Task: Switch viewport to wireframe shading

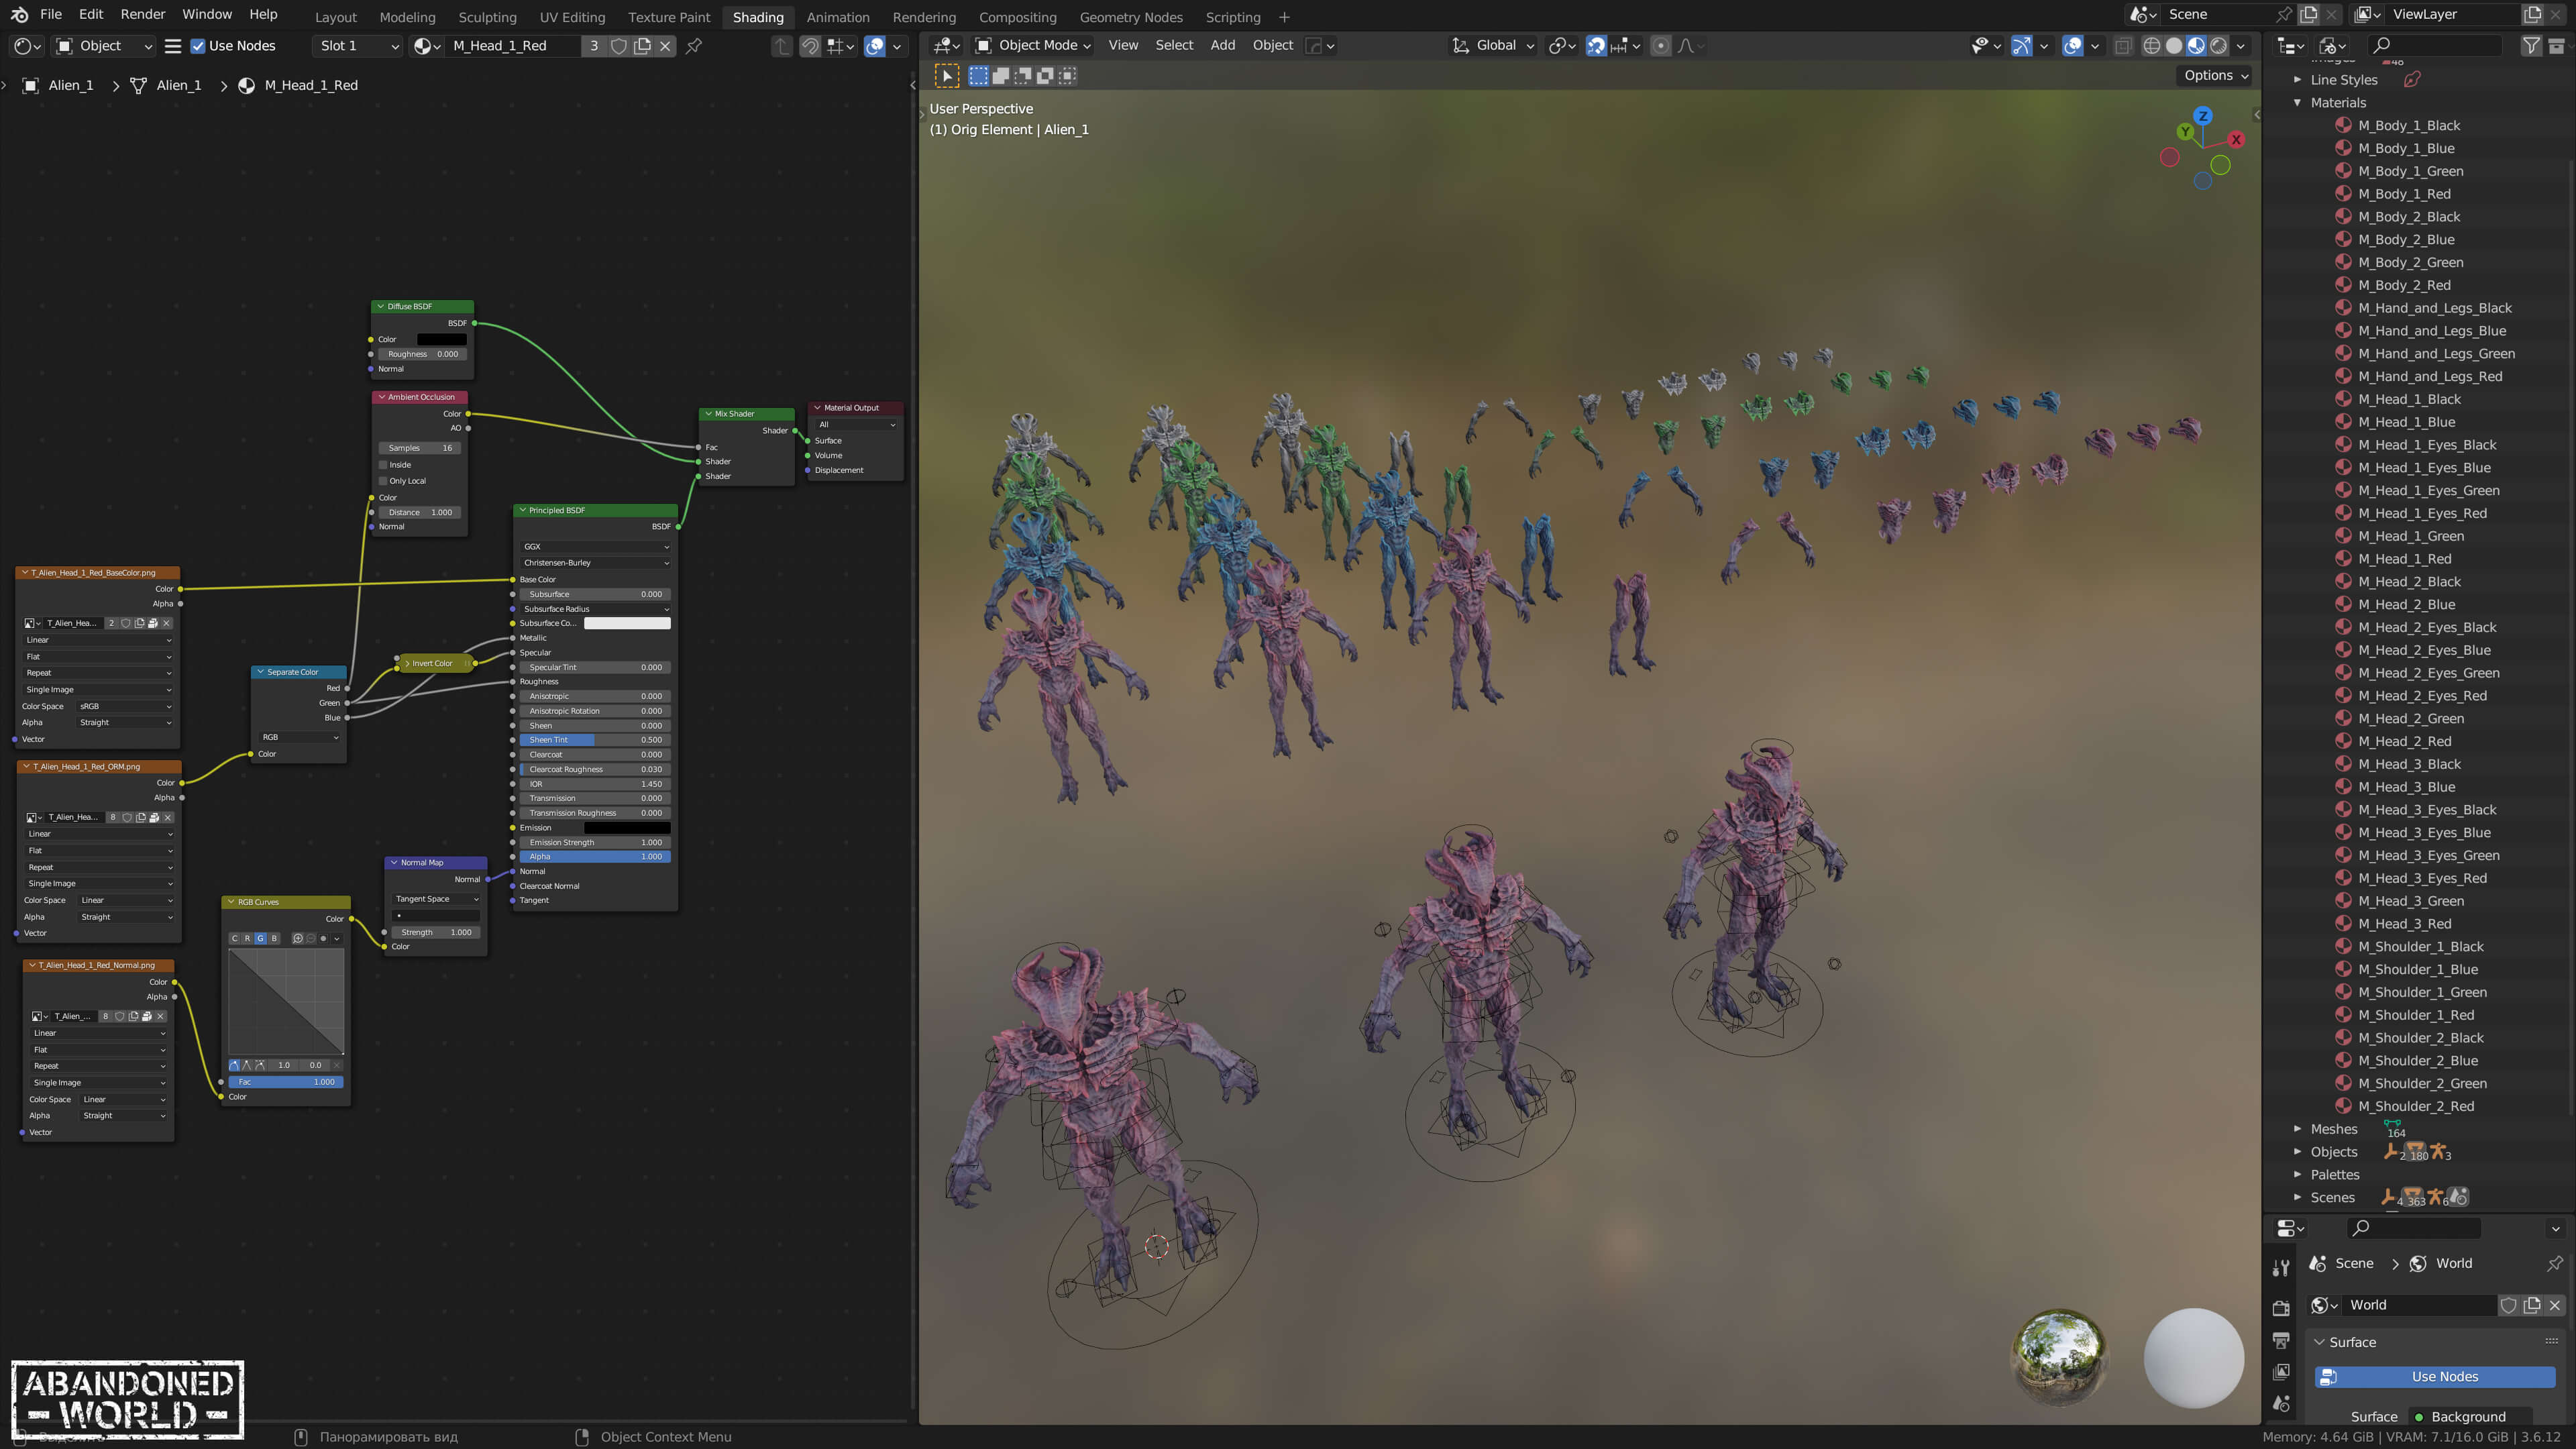Action: (2151, 45)
